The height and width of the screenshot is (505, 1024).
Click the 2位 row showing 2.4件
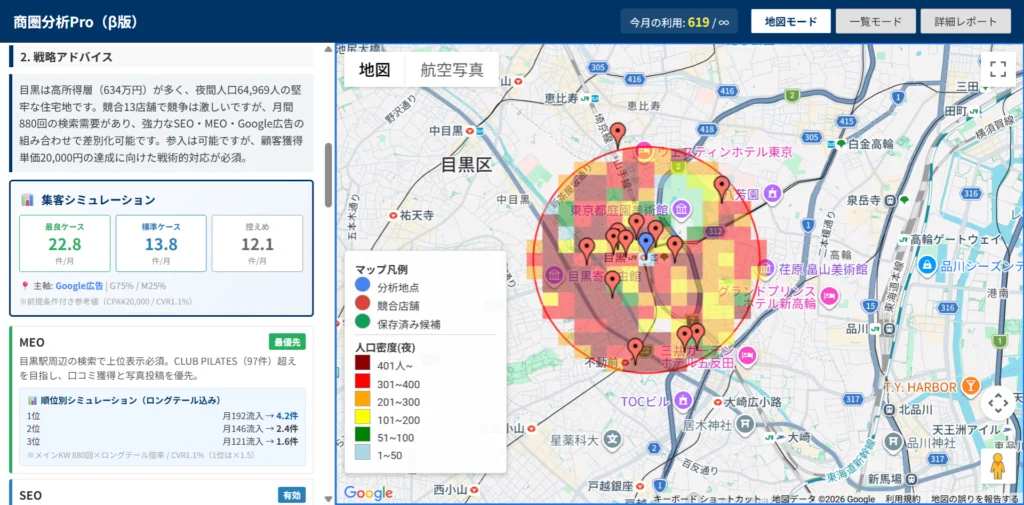163,429
